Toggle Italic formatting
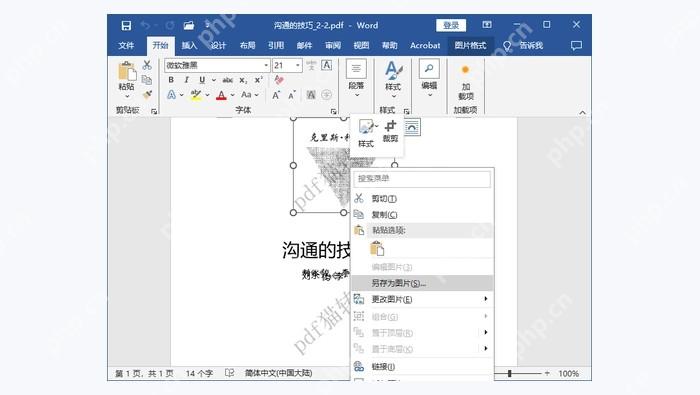 click(x=186, y=80)
